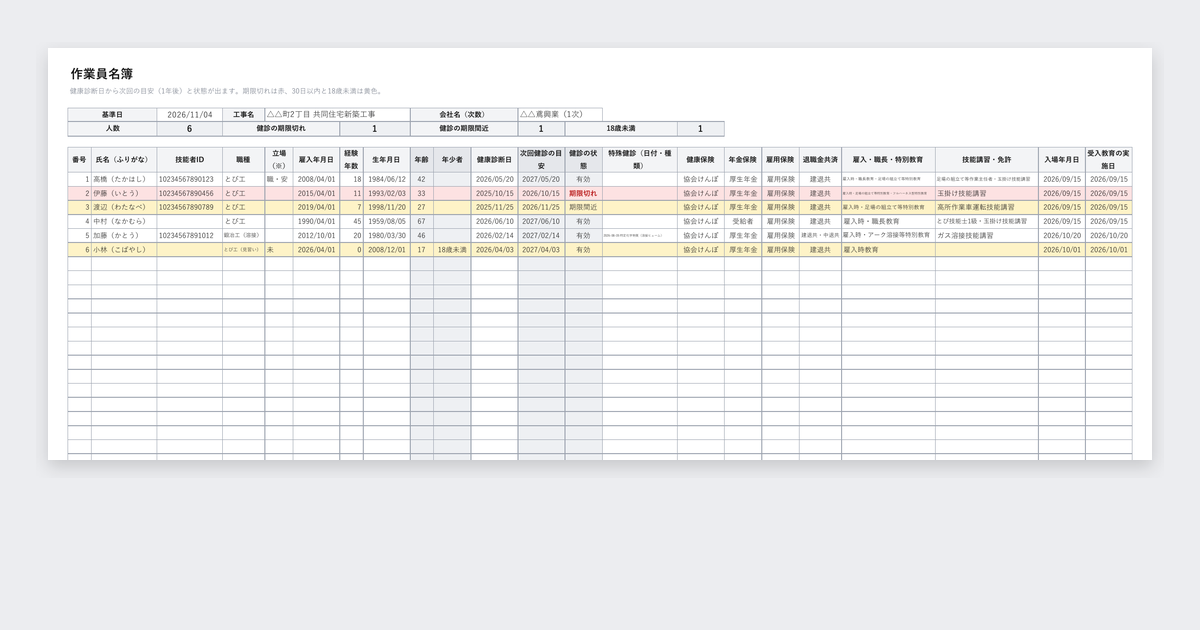Image resolution: width=1200 pixels, height=630 pixels.
Task: Click the hire date 2012/10/01
Action: (316, 235)
